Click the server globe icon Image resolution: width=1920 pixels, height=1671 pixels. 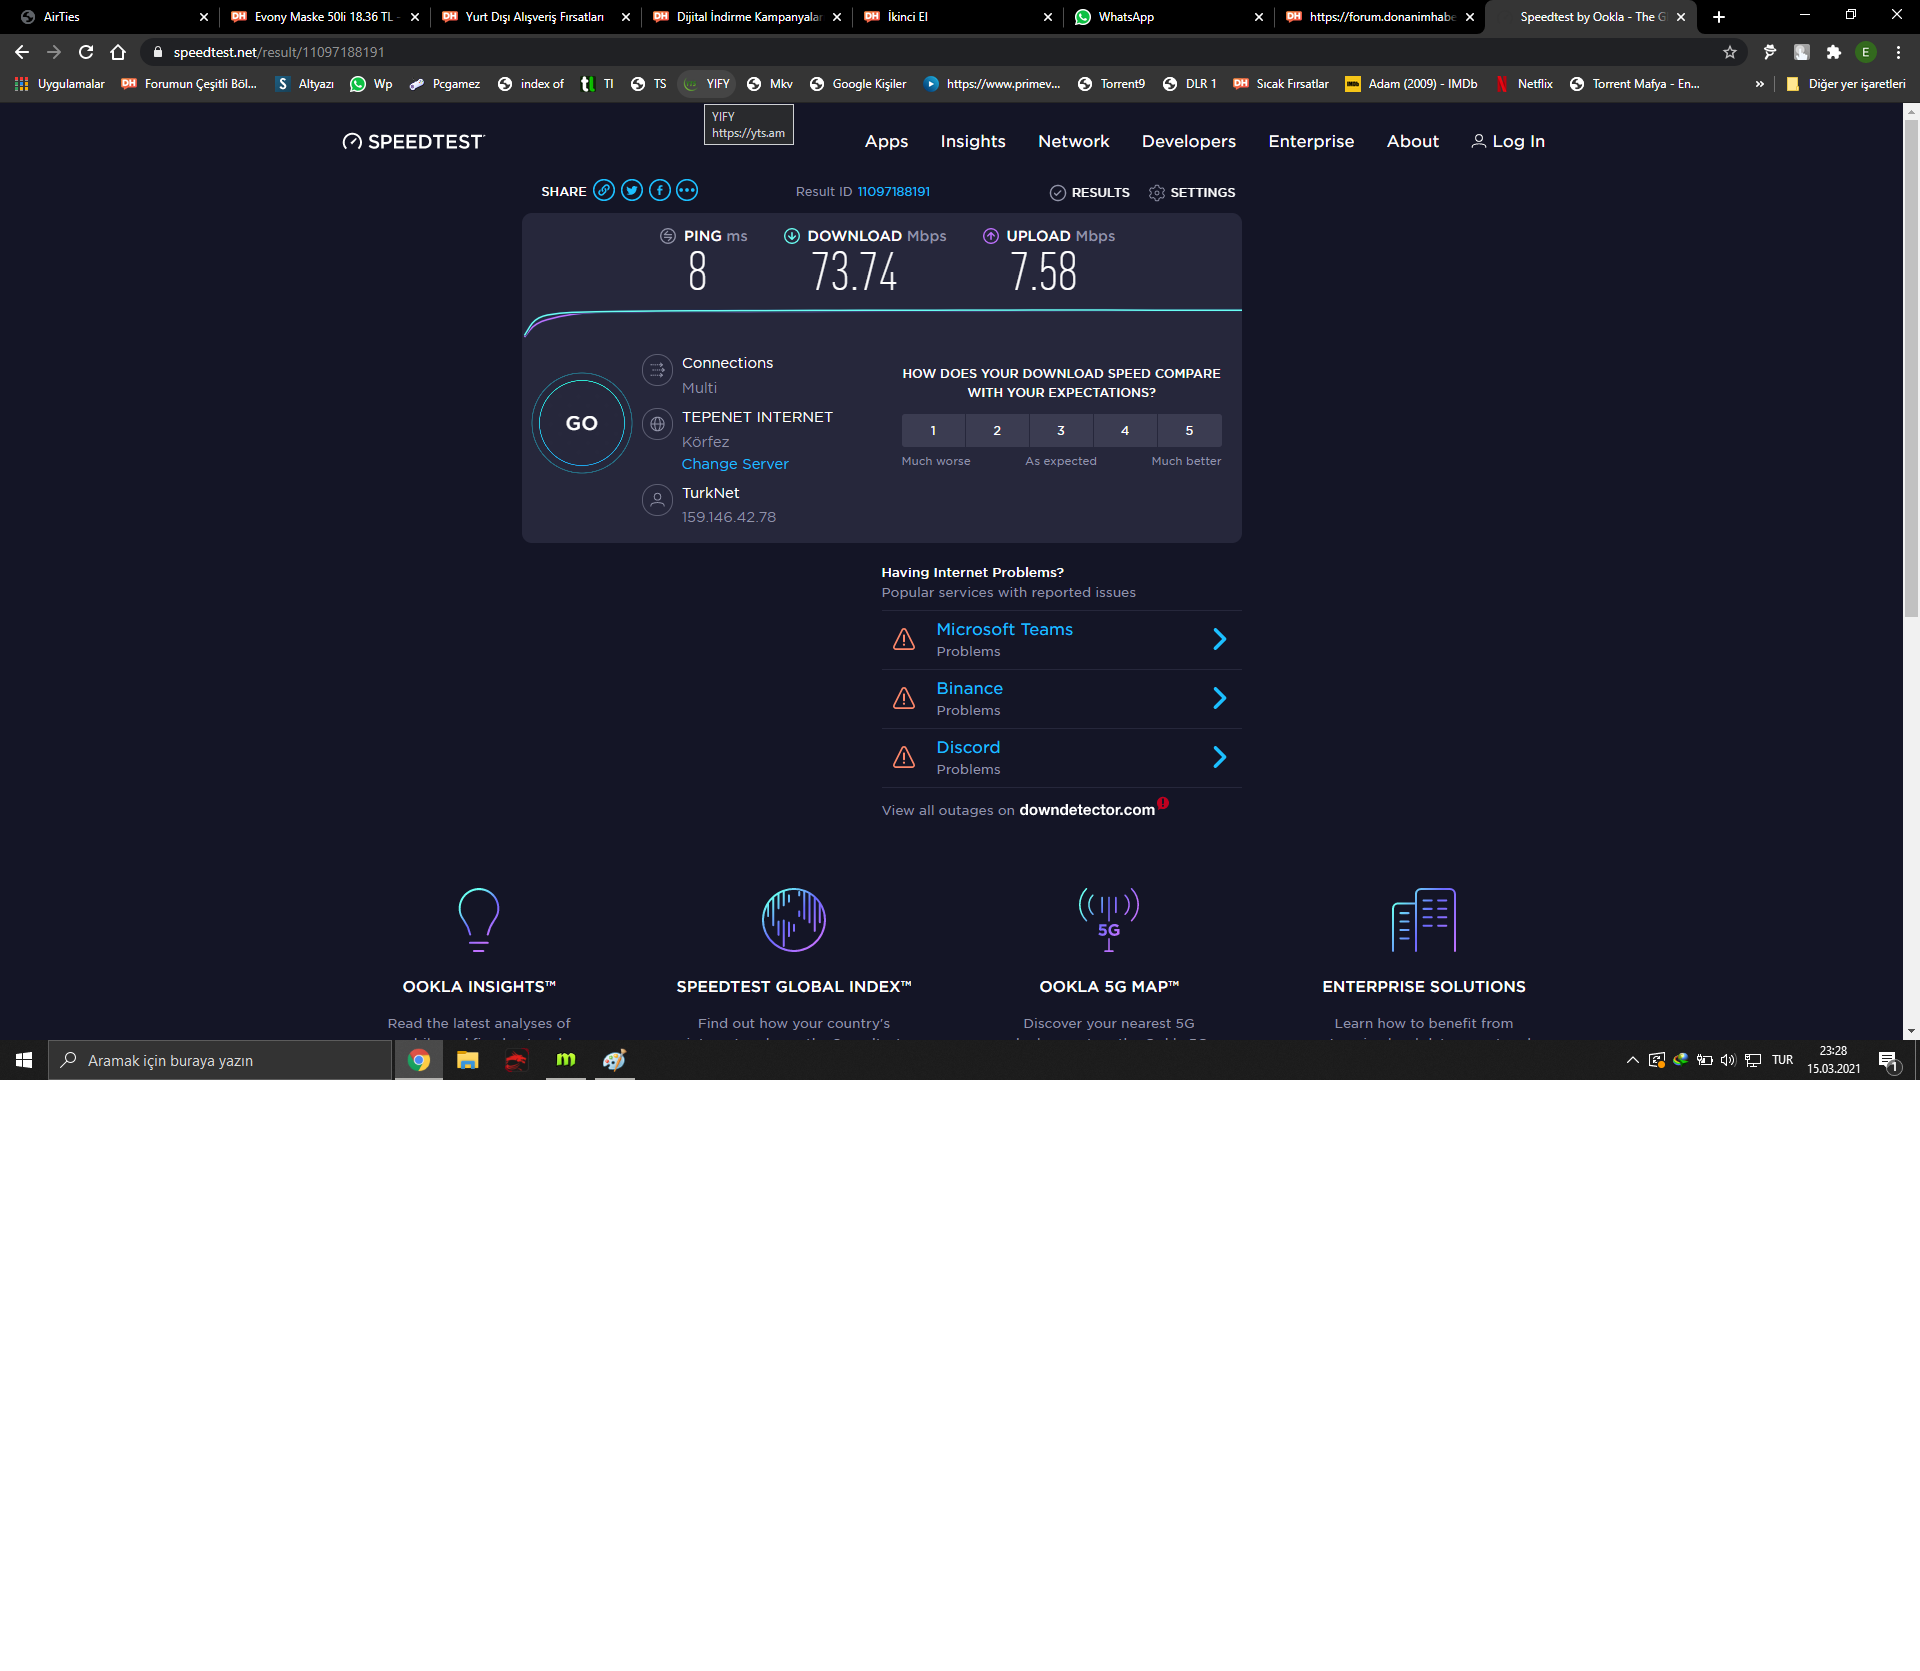(x=657, y=424)
